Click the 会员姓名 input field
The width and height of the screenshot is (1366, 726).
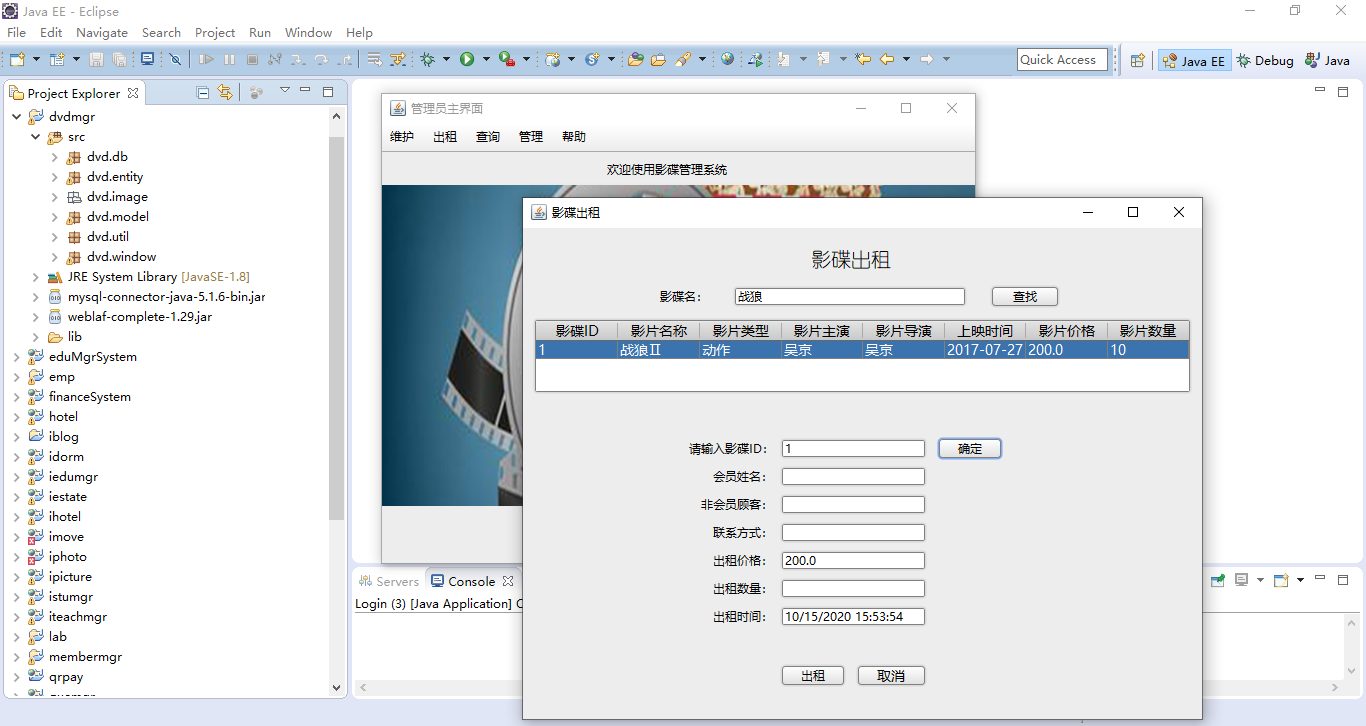853,477
